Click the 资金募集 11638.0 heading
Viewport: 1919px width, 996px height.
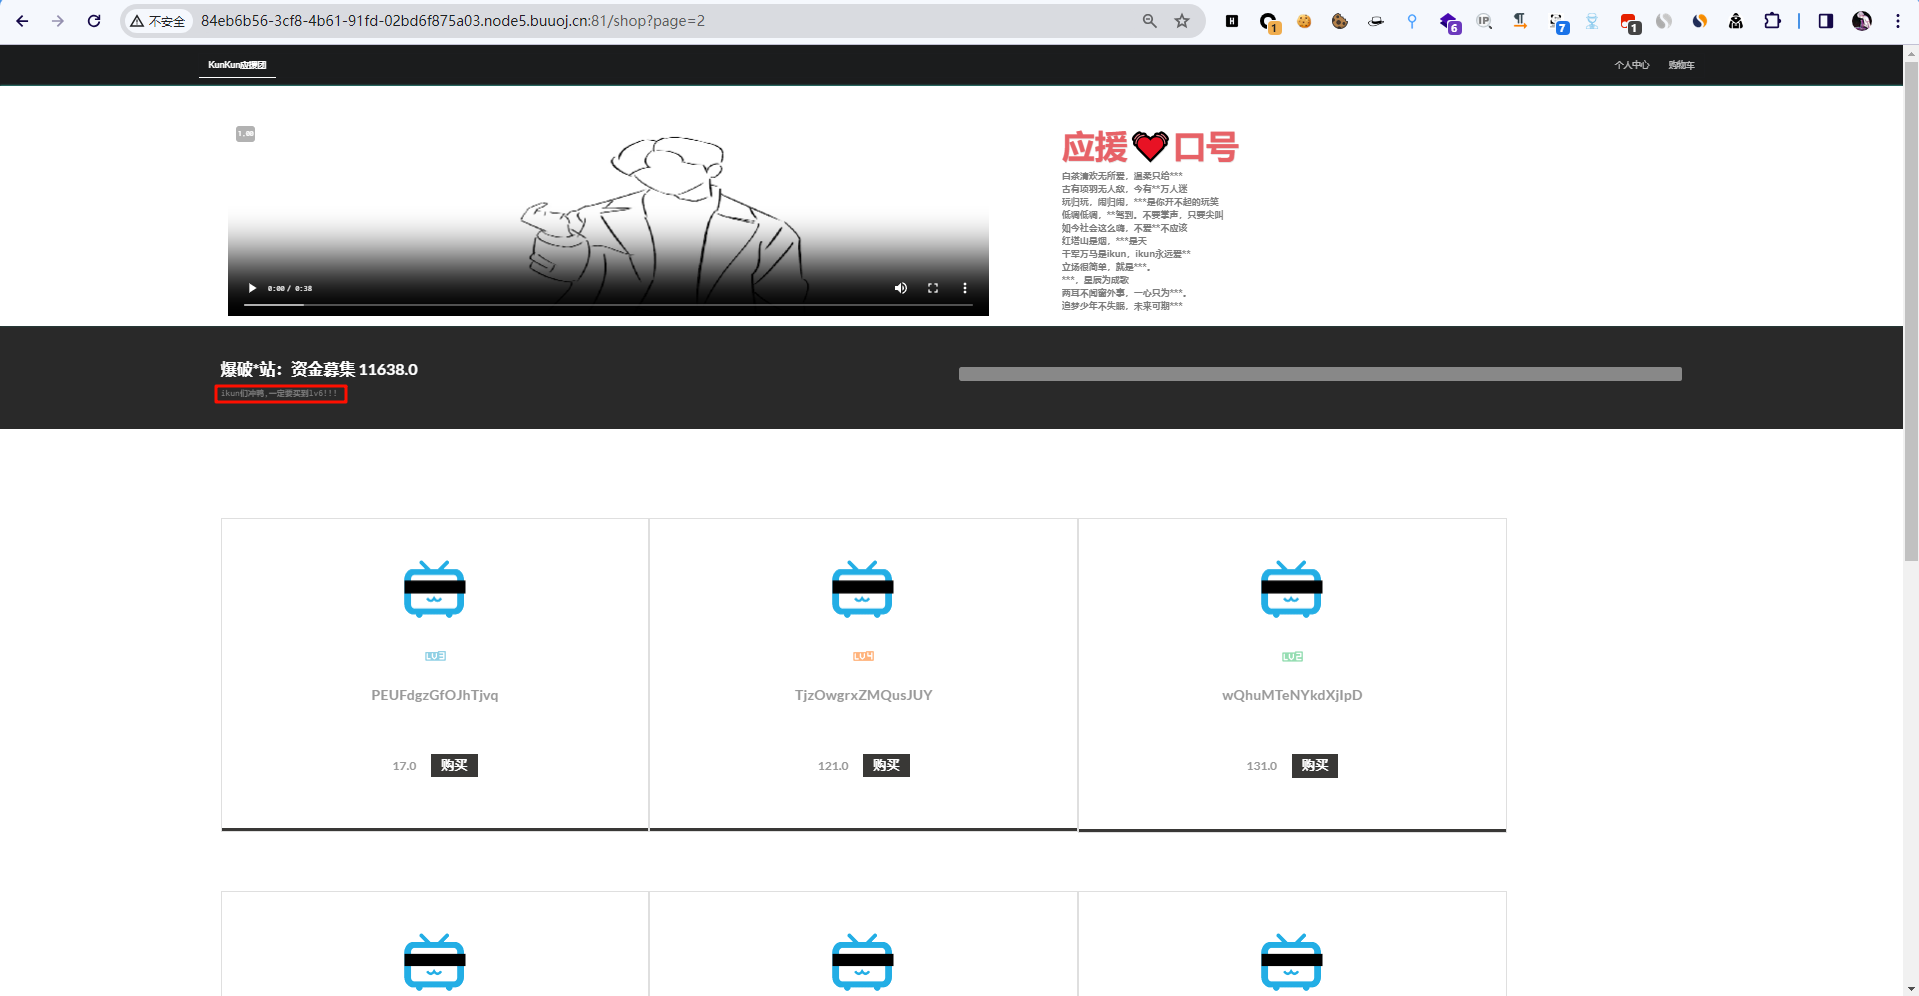tap(319, 369)
